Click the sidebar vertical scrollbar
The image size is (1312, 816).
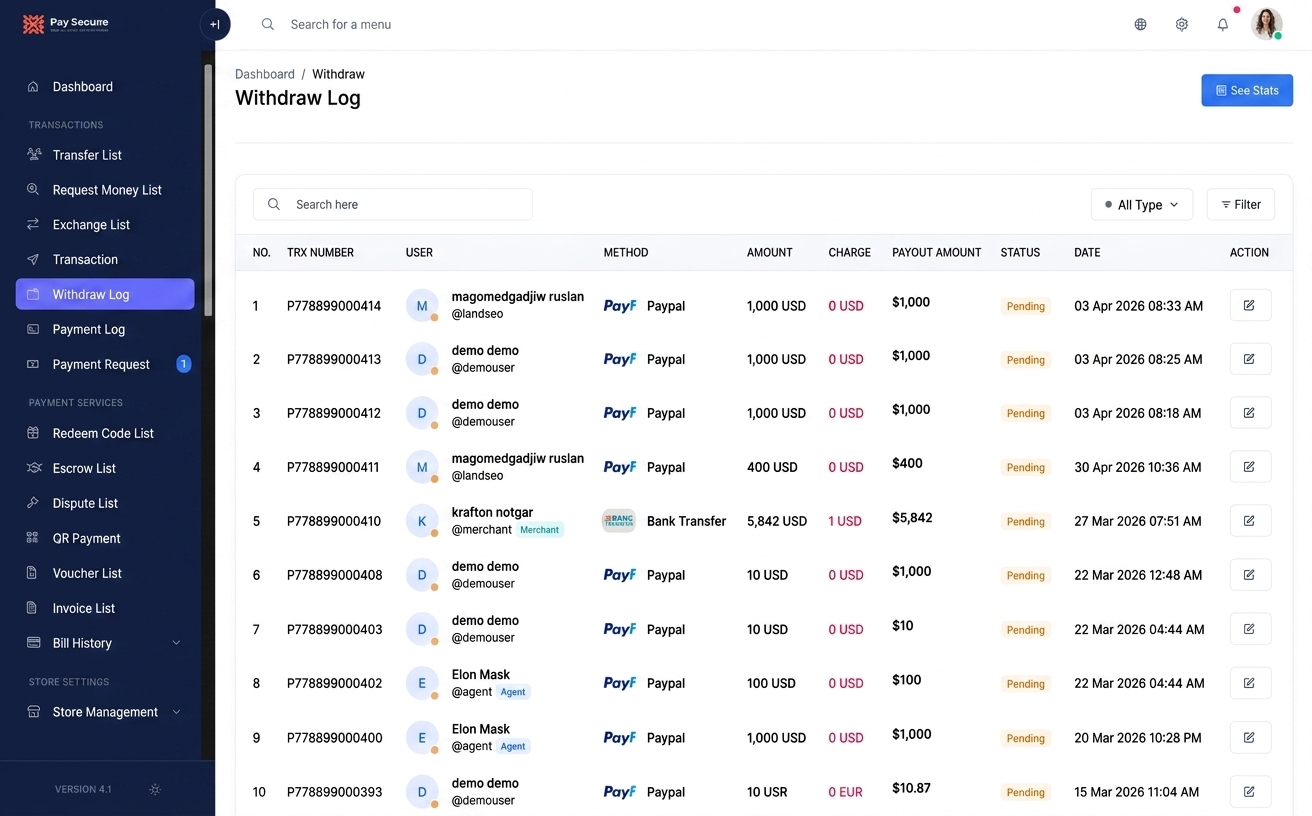[208, 190]
